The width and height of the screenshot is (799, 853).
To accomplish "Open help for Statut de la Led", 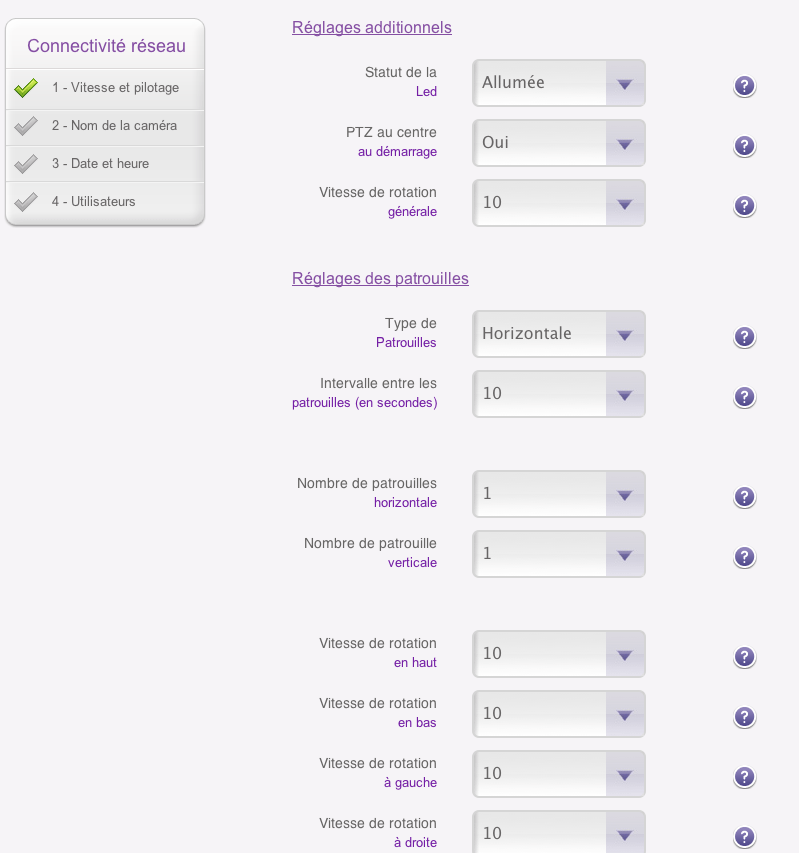I will [x=744, y=86].
